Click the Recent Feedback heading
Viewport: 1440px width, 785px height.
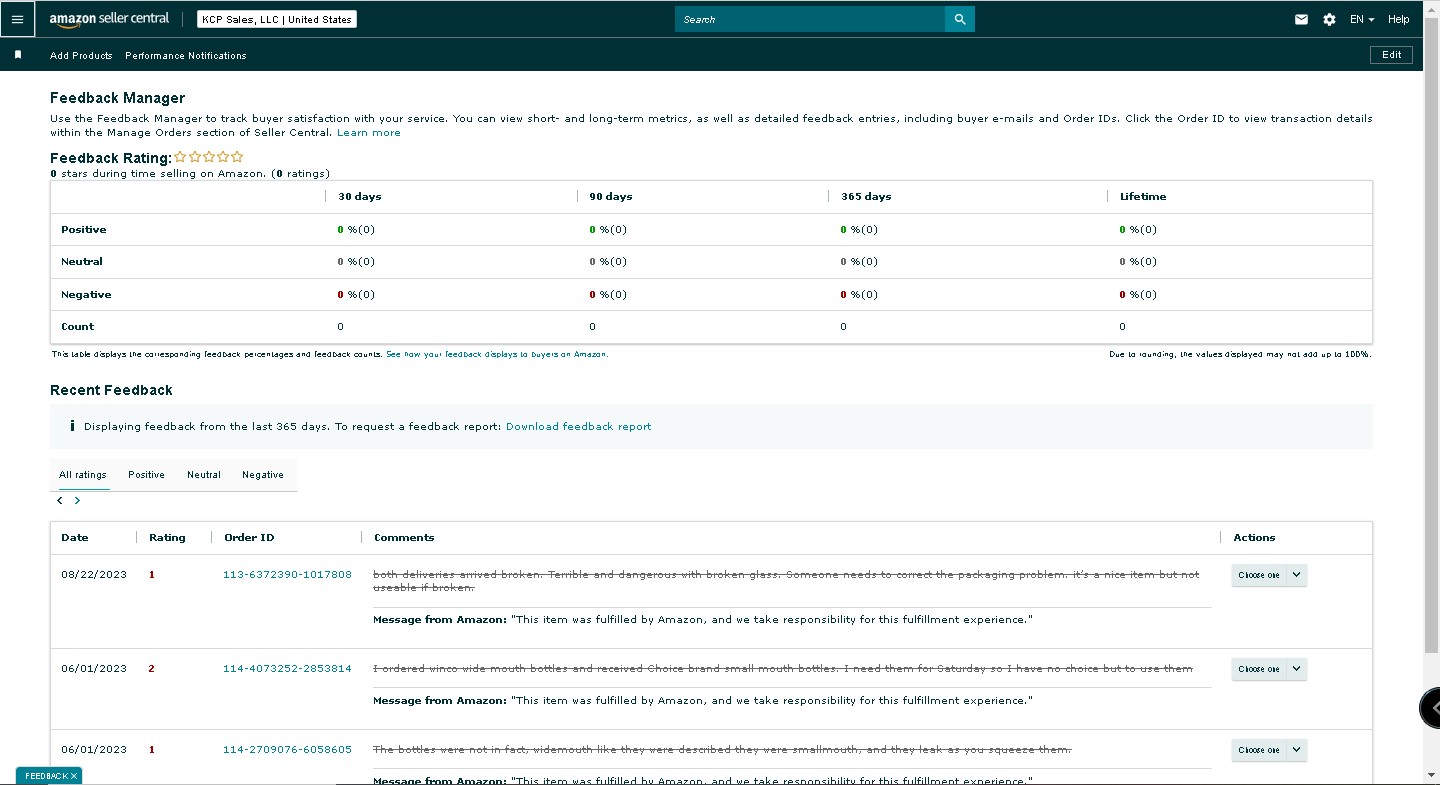click(111, 390)
